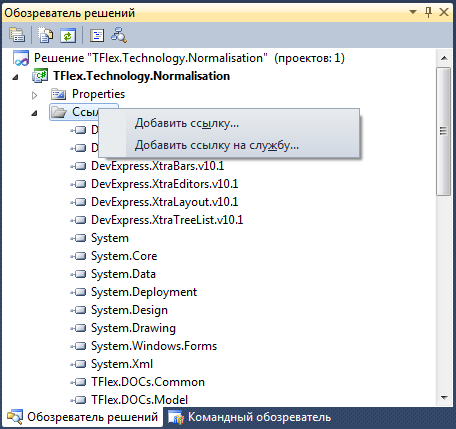Viewport: 456px width, 429px height.
Task: Select the System.Core reference
Action: tap(124, 256)
